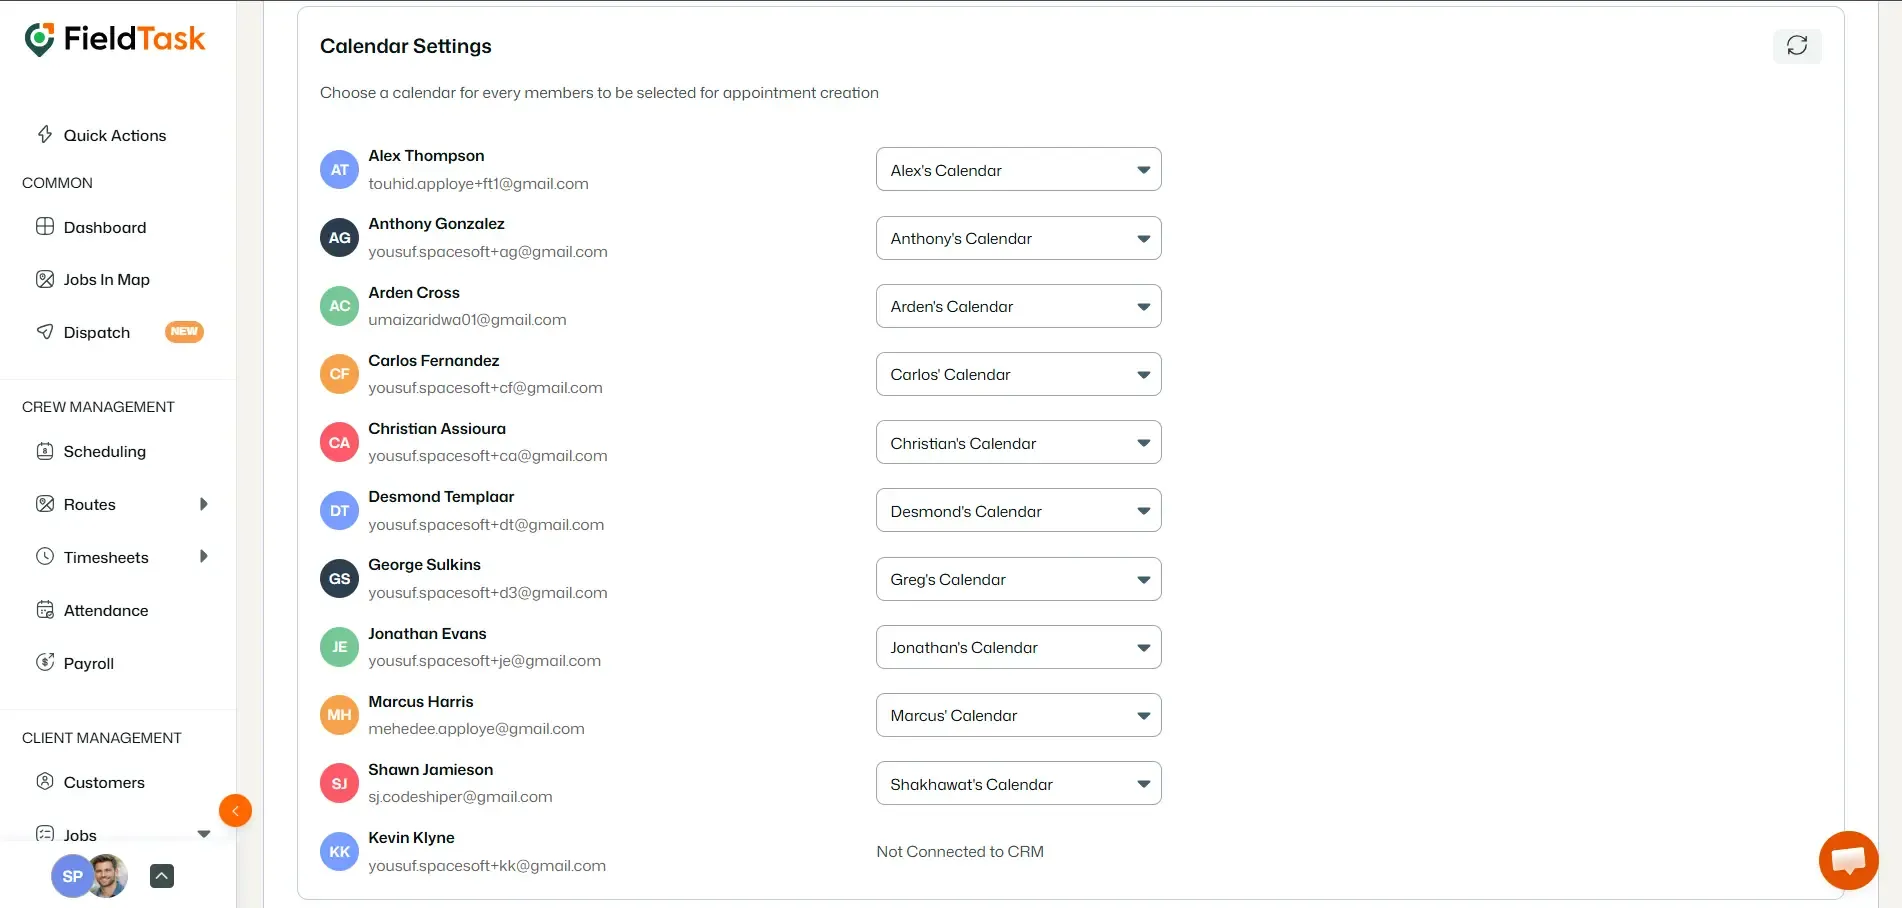The height and width of the screenshot is (908, 1902).
Task: Open Greg's Calendar dropdown for George Sulkins
Action: [1018, 579]
